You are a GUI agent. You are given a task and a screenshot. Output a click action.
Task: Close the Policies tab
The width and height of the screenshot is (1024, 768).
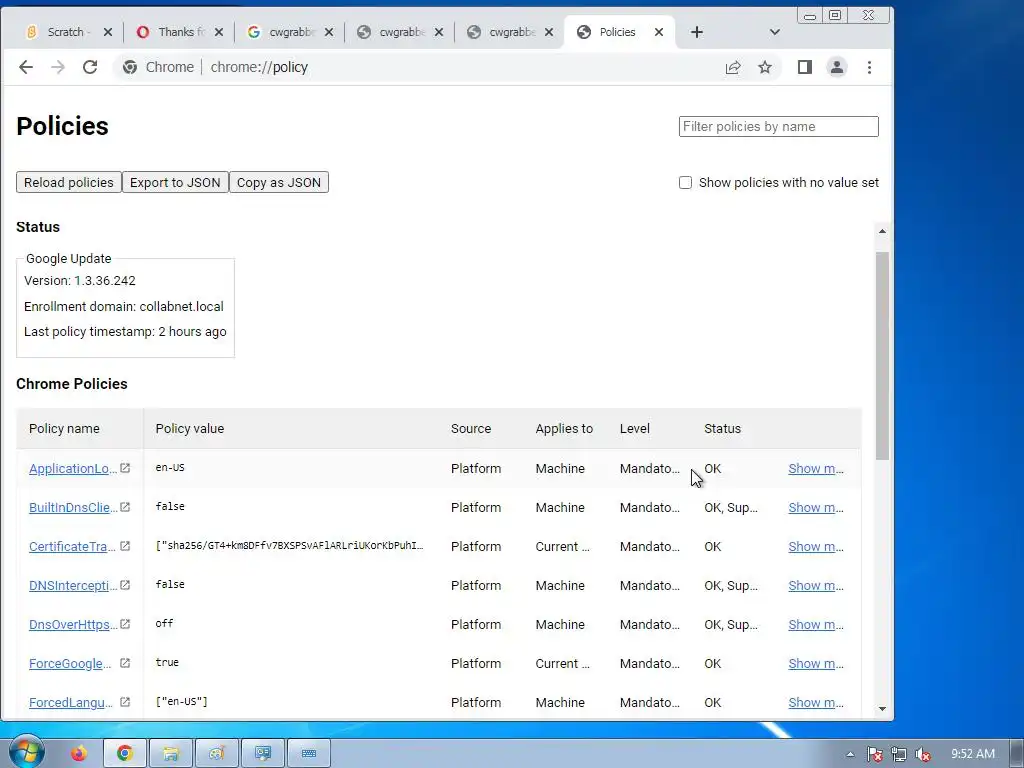(659, 32)
